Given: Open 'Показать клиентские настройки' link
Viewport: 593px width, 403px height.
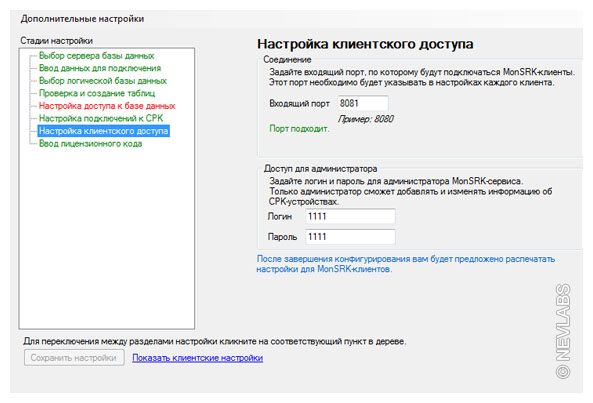Looking at the screenshot, I should (197, 358).
